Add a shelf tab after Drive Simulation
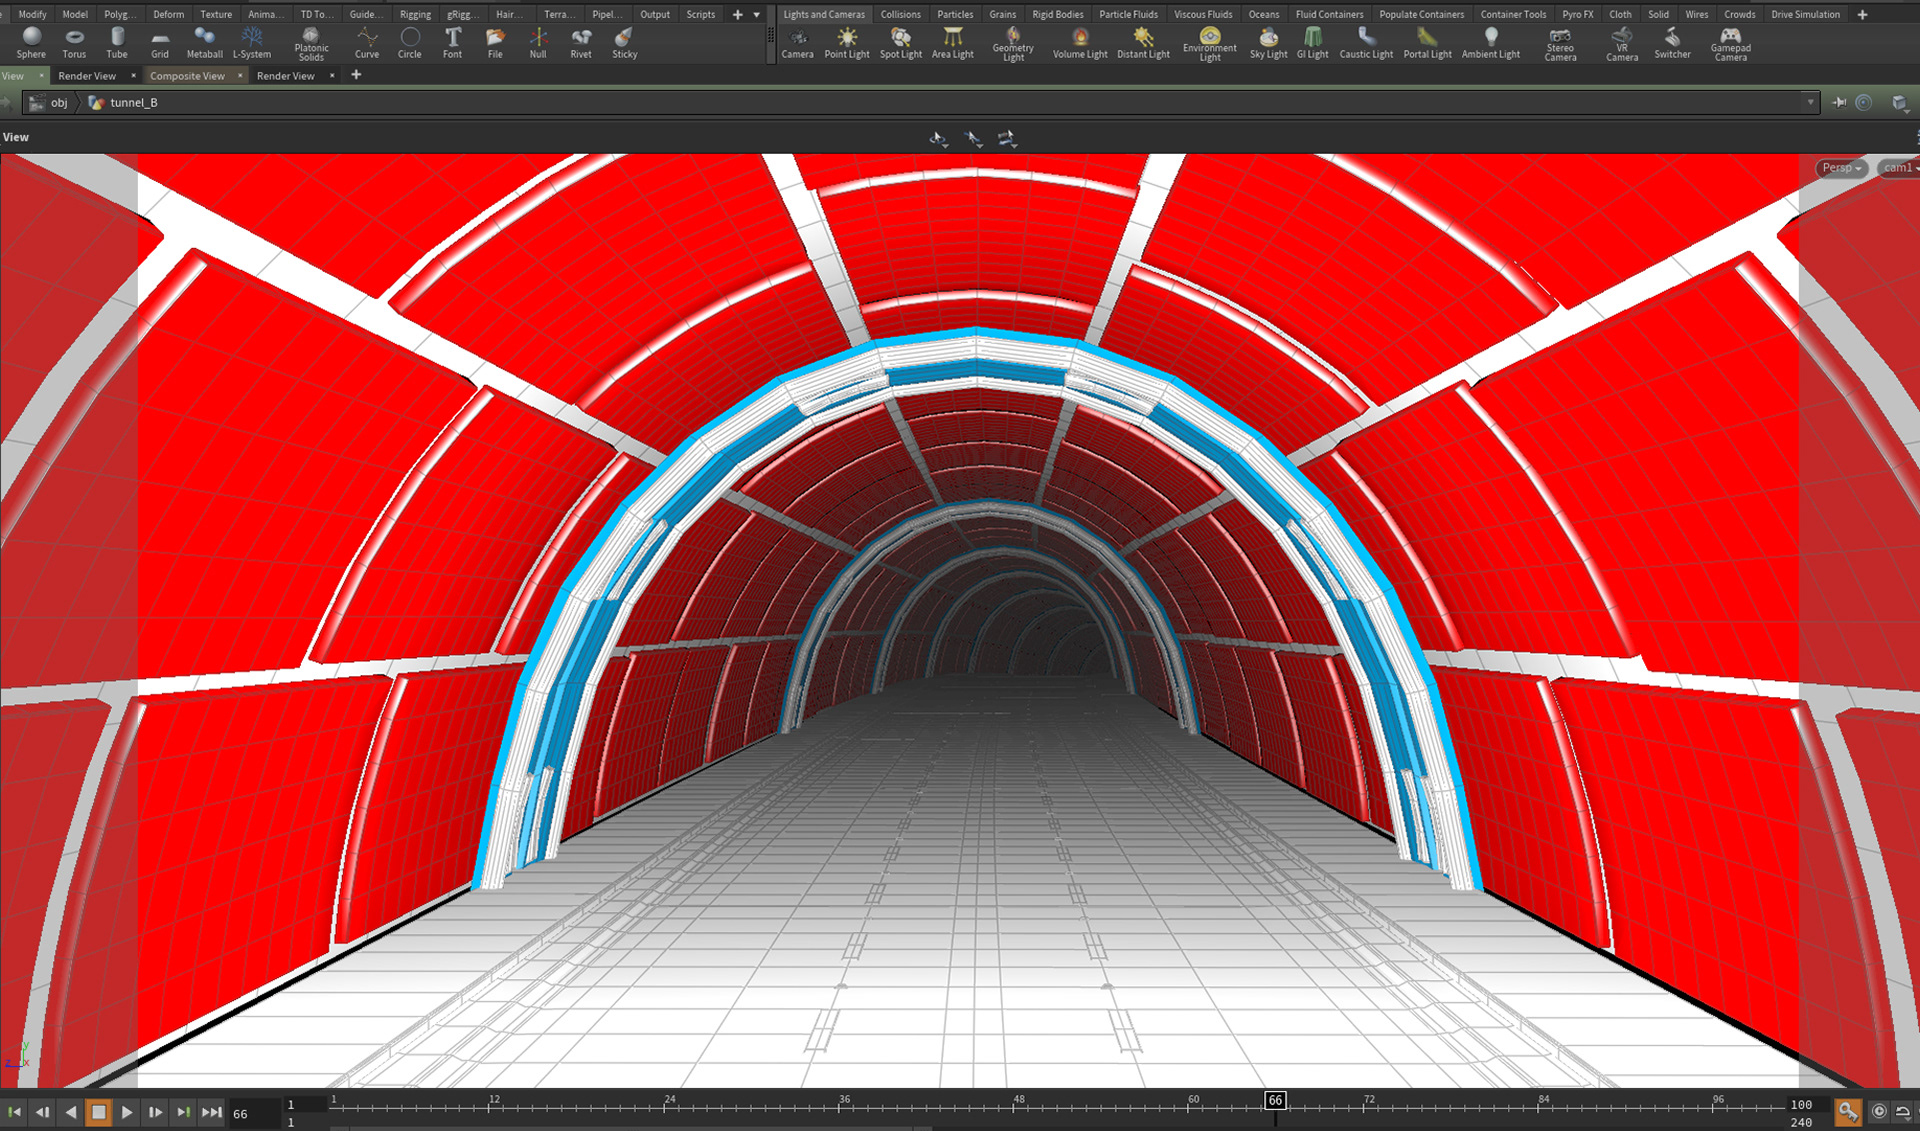The height and width of the screenshot is (1131, 1920). (x=1862, y=15)
